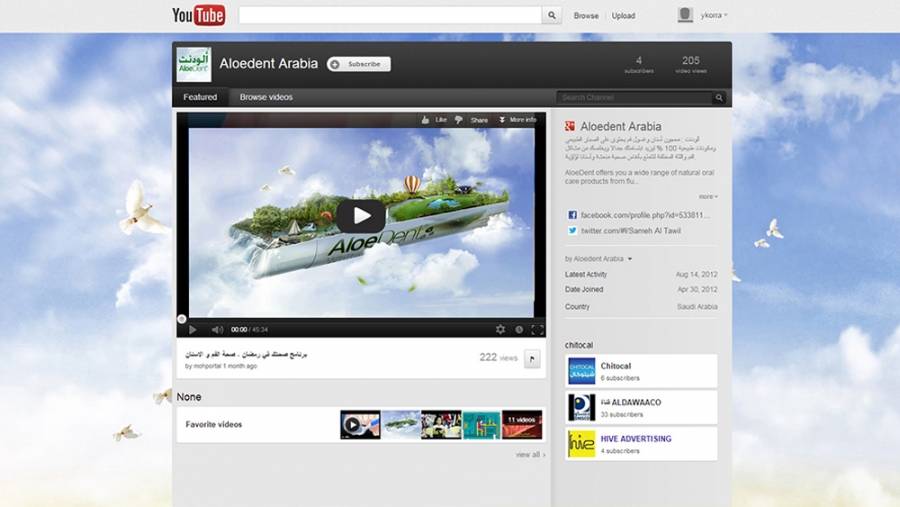The width and height of the screenshot is (900, 507).
Task: Click the Like label text
Action: point(441,120)
